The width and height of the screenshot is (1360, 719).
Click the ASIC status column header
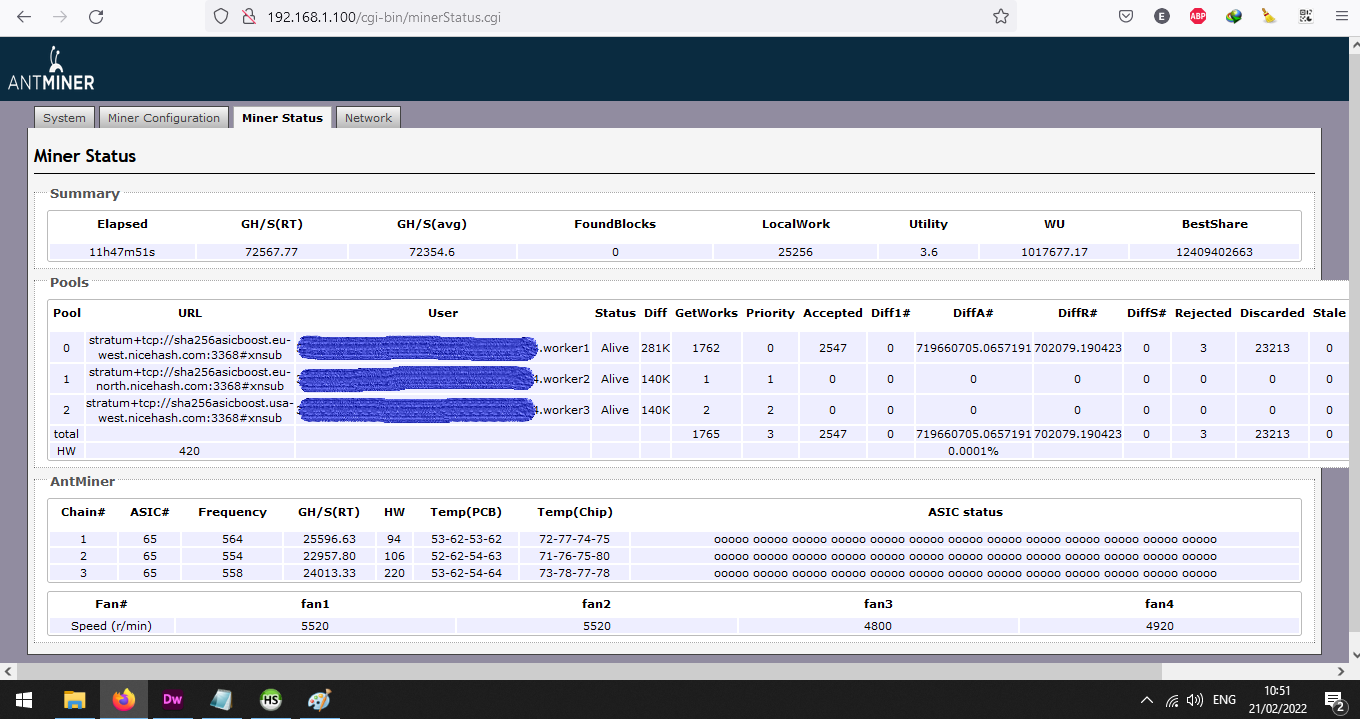pos(965,512)
